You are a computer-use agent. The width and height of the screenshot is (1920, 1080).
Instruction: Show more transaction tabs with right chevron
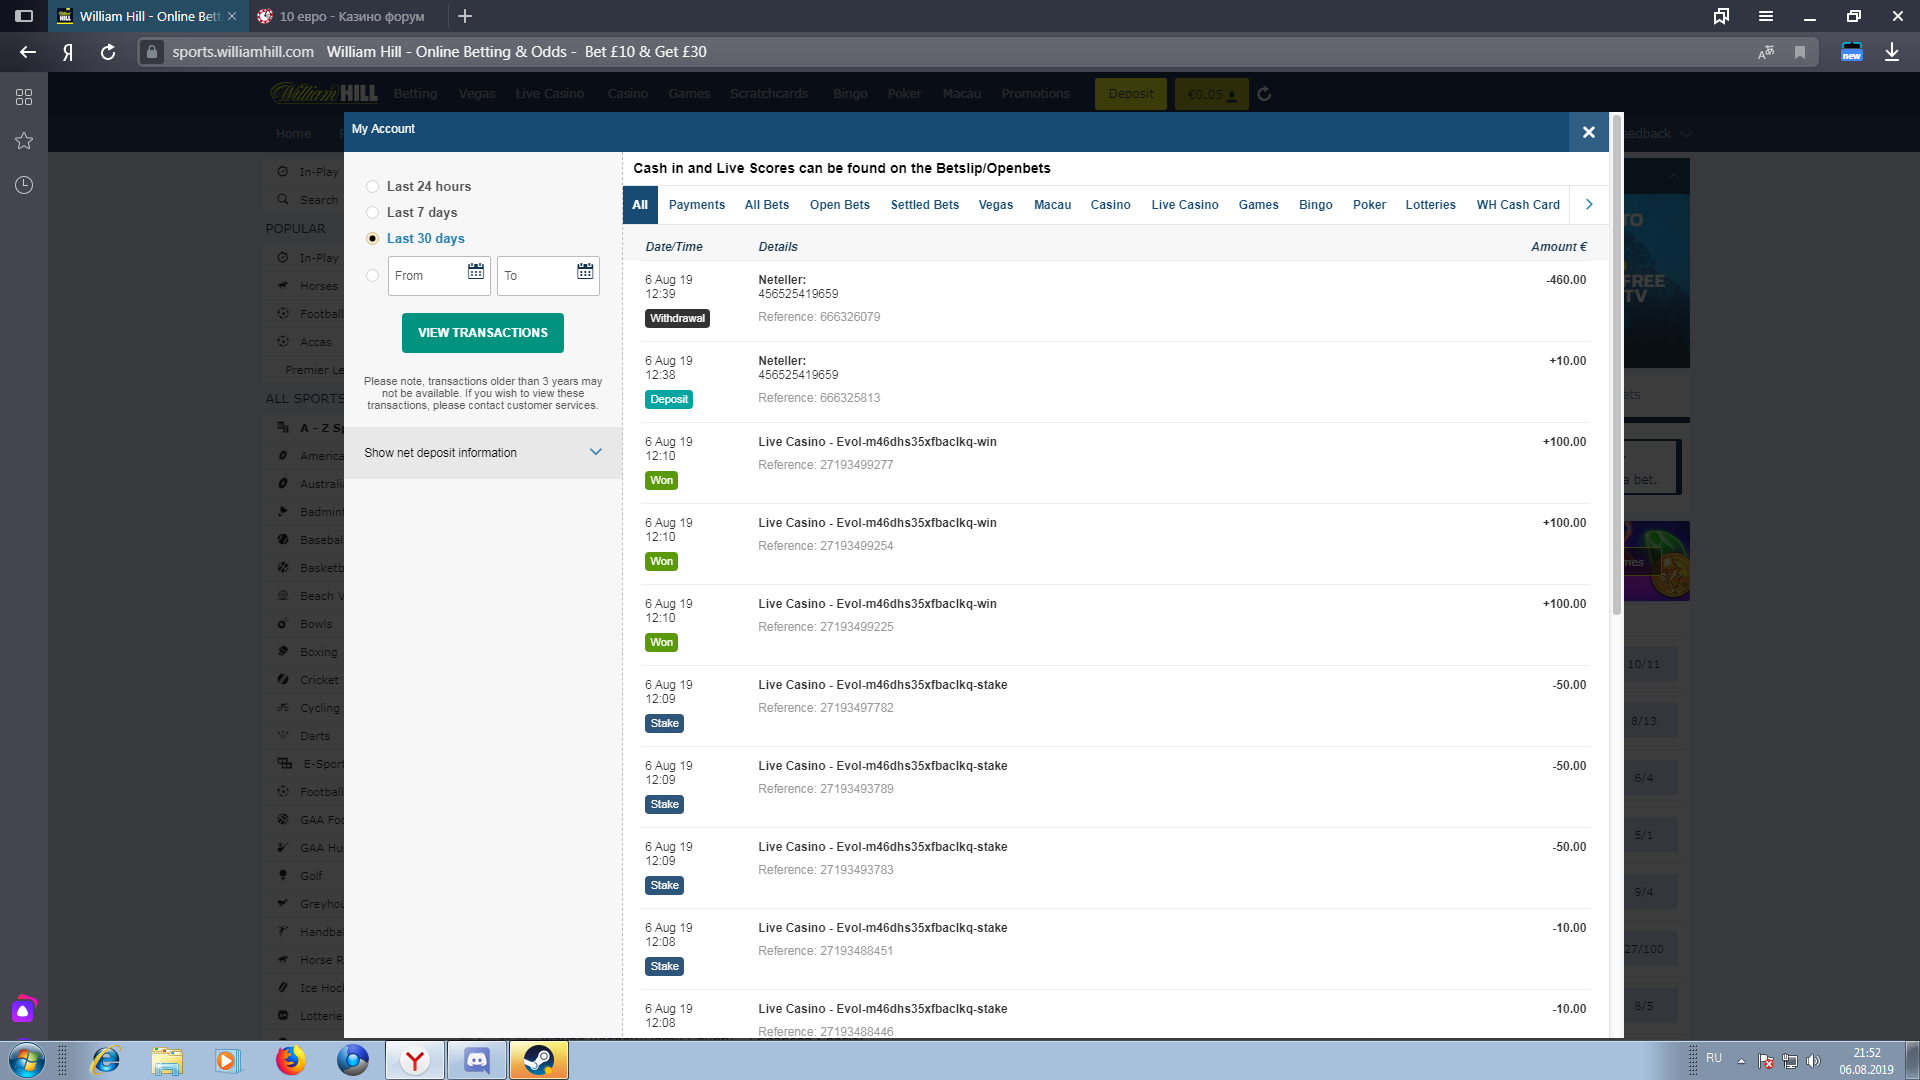(1589, 204)
